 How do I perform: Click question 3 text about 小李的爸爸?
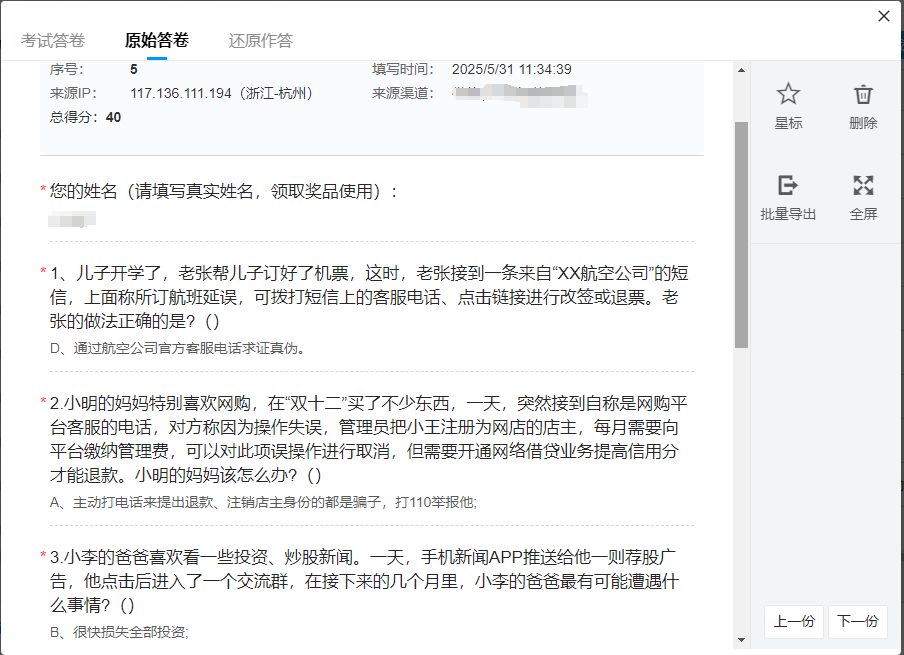click(364, 581)
